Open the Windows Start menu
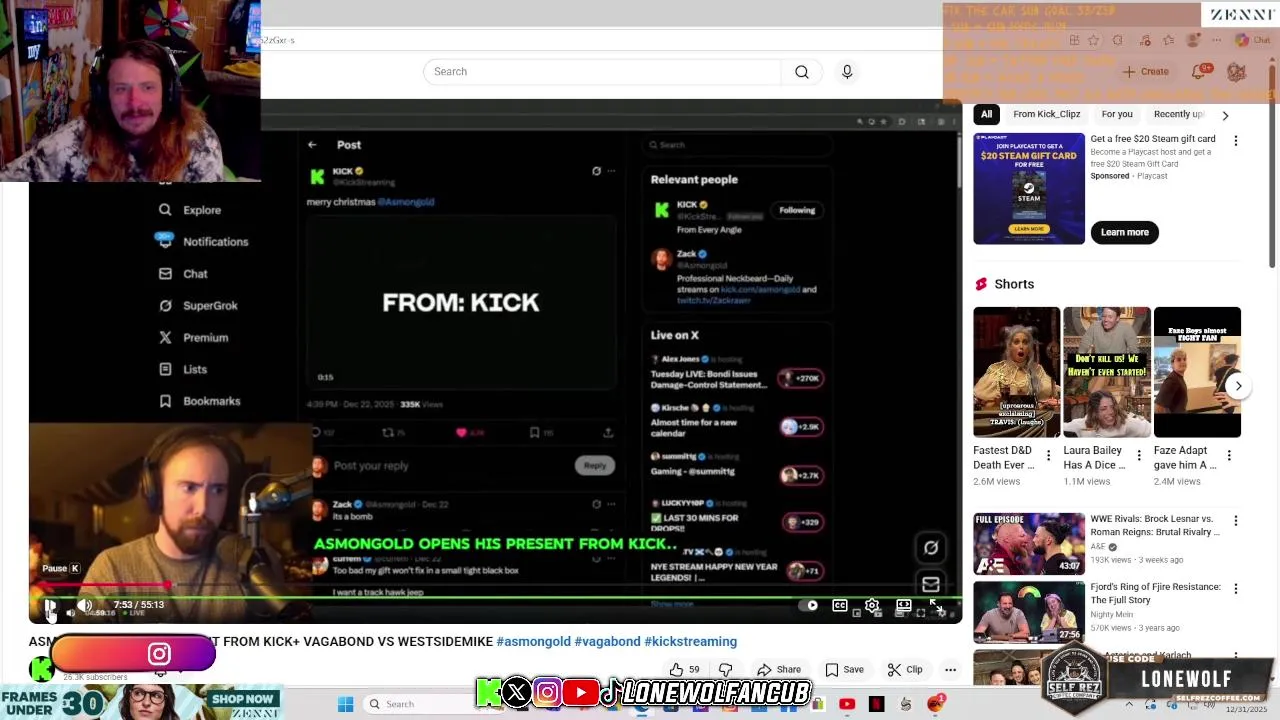The width and height of the screenshot is (1280, 720). pos(345,704)
